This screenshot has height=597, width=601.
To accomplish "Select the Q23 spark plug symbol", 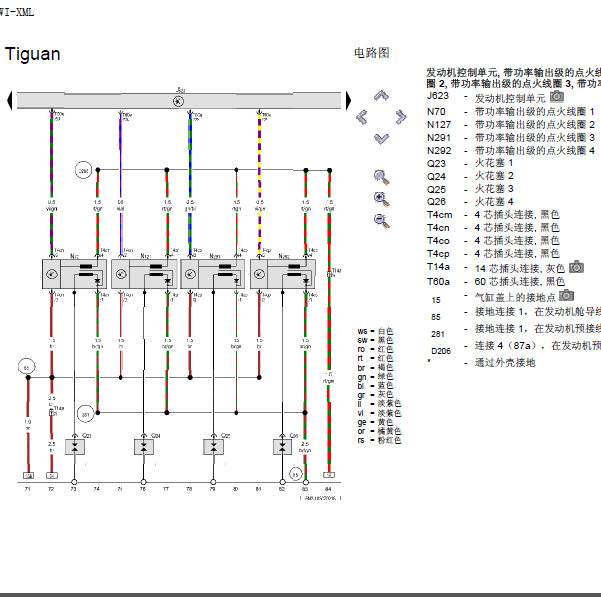I will (75, 447).
